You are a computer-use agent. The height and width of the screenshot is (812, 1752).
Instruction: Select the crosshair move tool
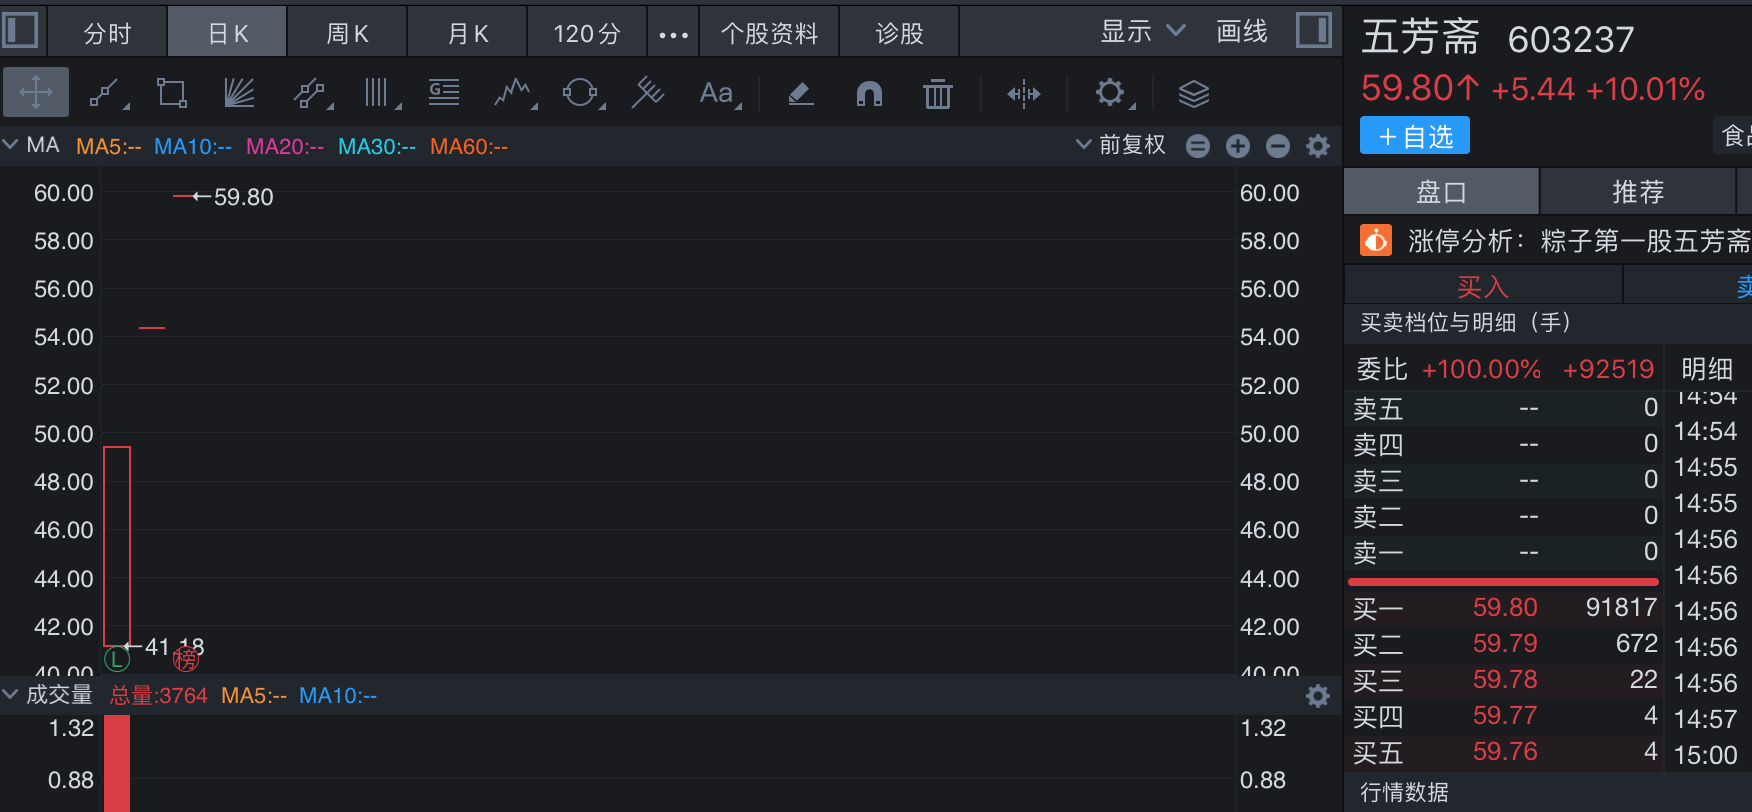(36, 93)
